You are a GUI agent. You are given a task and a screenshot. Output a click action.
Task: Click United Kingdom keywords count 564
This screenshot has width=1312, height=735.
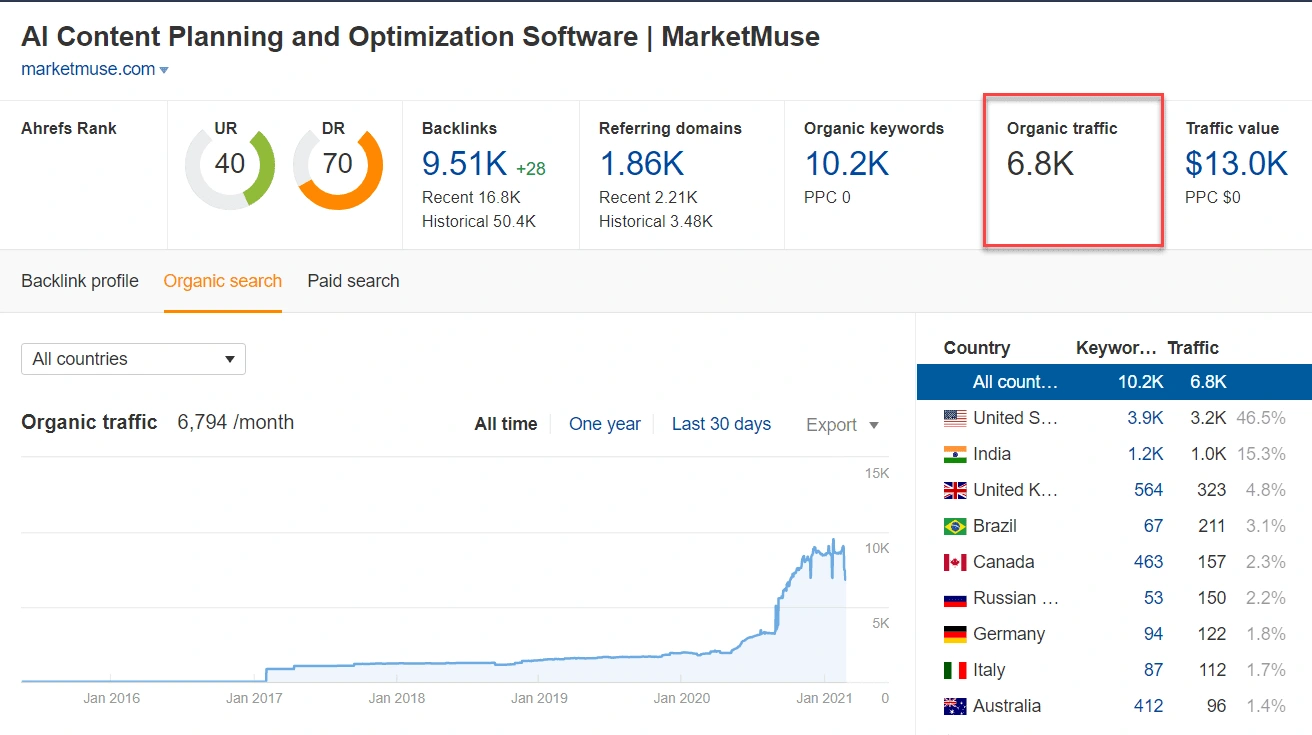tap(1149, 490)
